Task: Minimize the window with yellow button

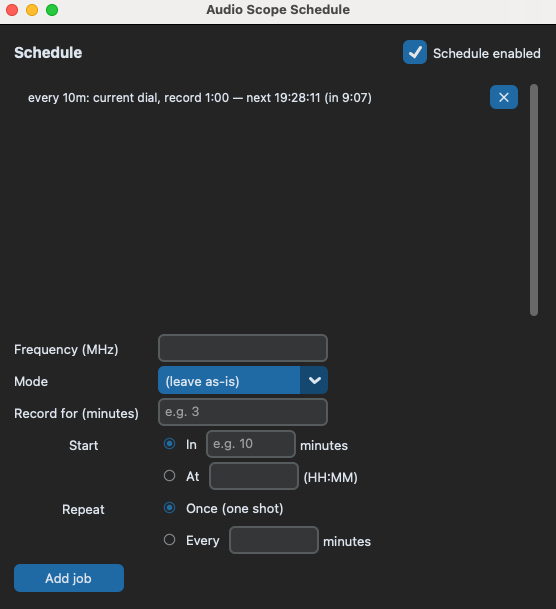Action: (x=32, y=10)
